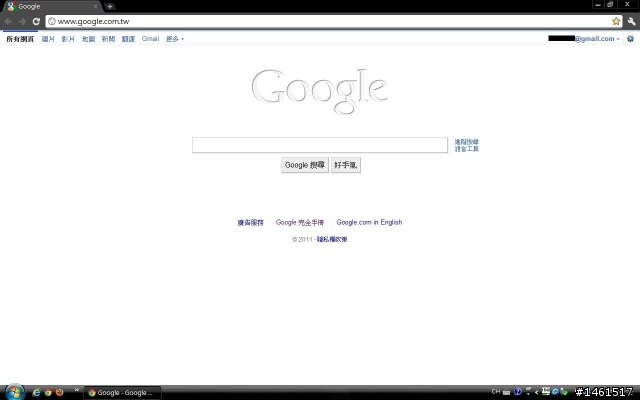Click the network connection tray icon

(564, 392)
